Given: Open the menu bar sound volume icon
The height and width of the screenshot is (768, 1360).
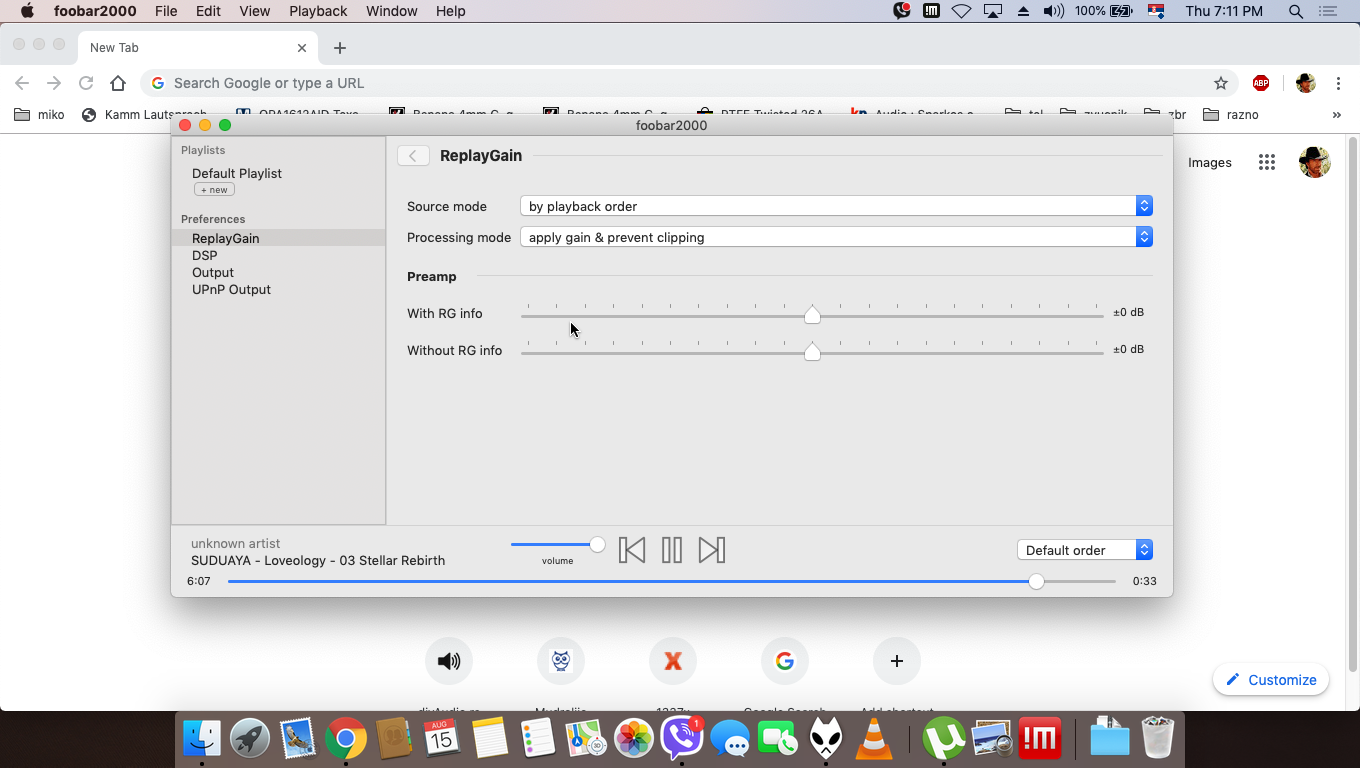Looking at the screenshot, I should [x=1054, y=11].
